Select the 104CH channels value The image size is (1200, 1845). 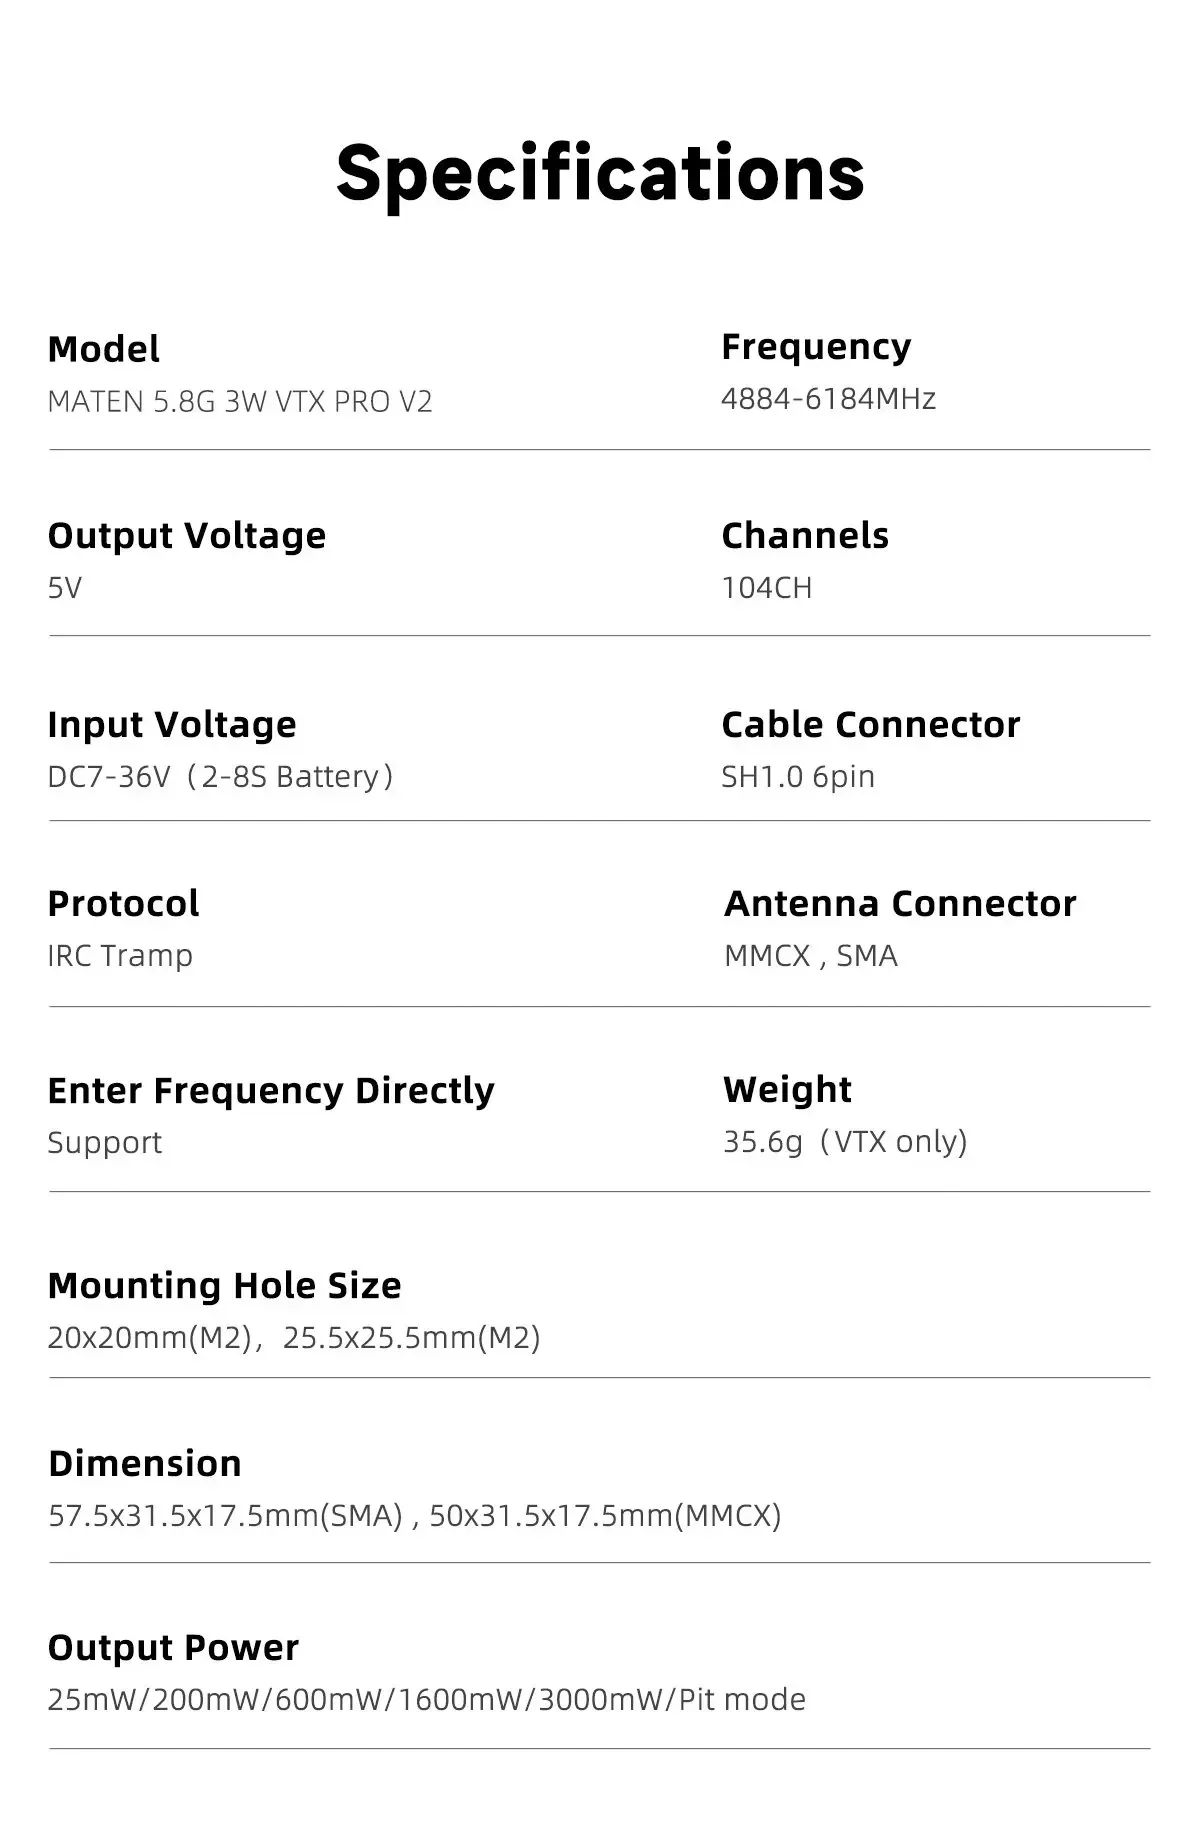(x=767, y=588)
